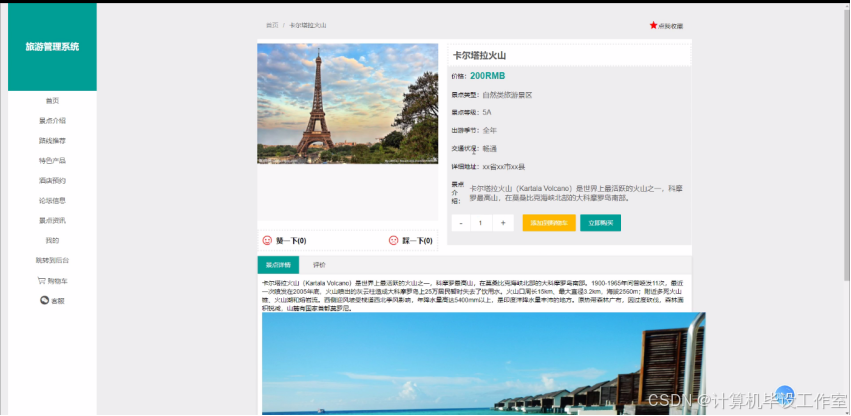Click 卡尔塔拉火山 in the breadcrumb
This screenshot has height=416, width=851.
308,25
